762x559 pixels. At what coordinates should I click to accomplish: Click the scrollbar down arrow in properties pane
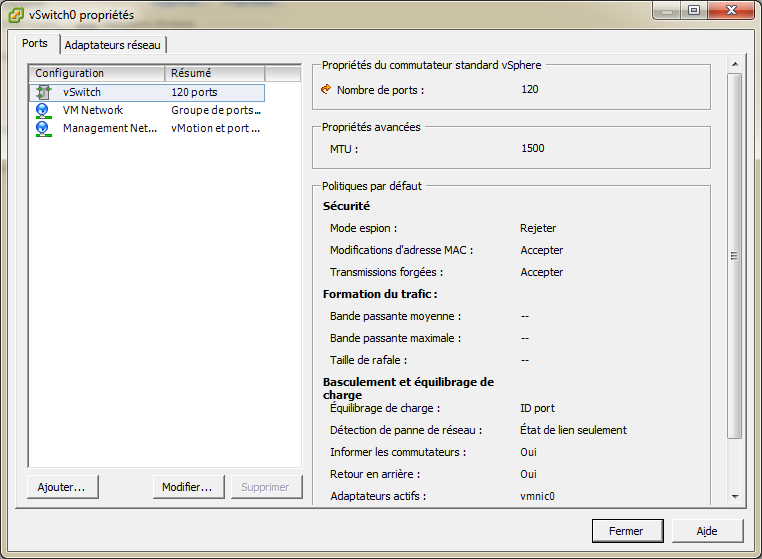735,496
